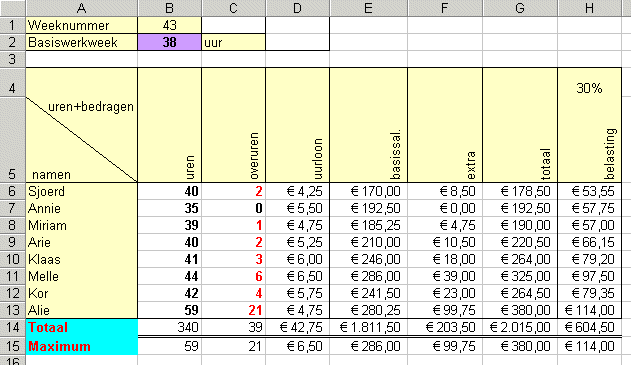Select row 14 header
Screen dimensions: 631x365
(12, 327)
